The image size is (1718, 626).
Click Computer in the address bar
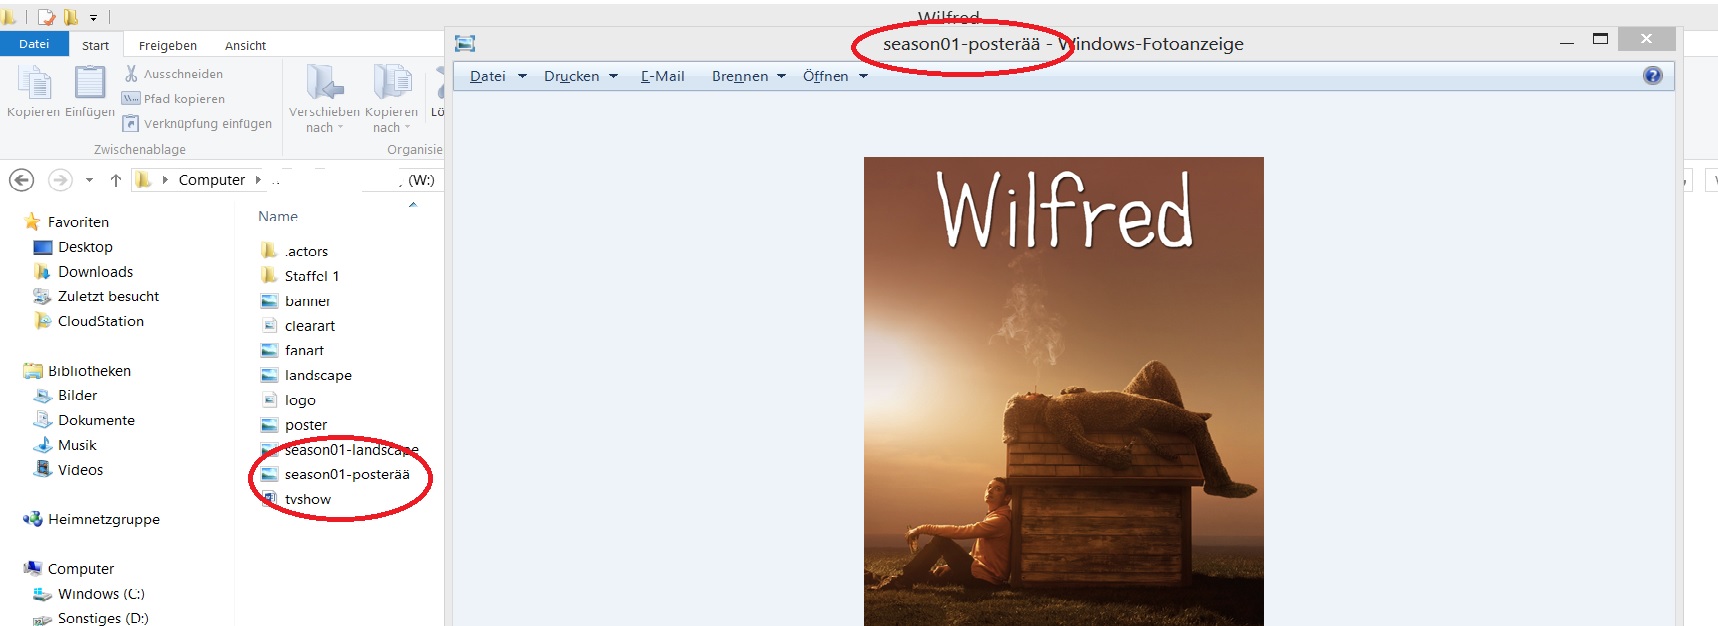[x=211, y=180]
